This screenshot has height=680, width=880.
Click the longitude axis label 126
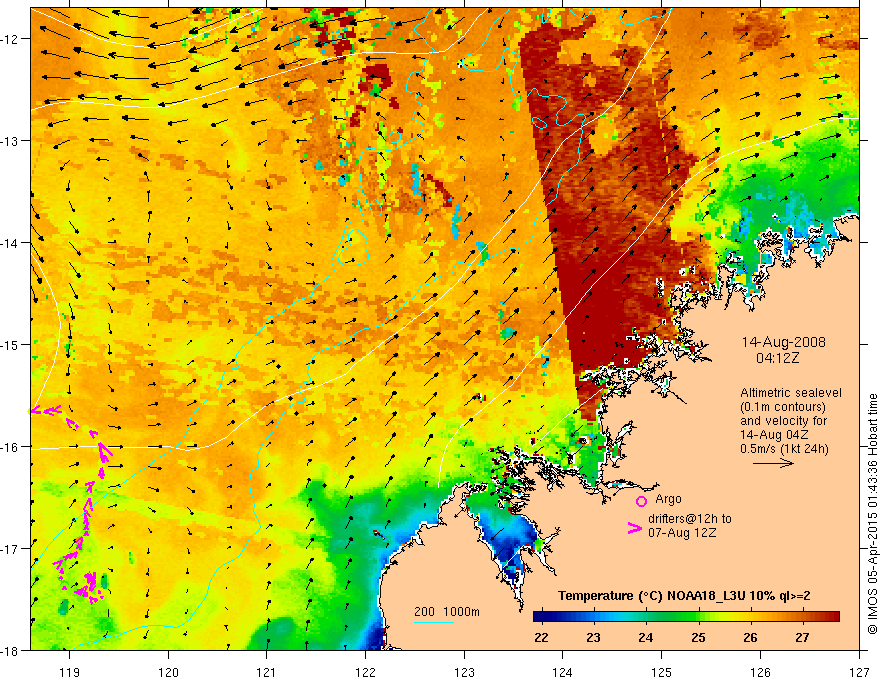[760, 672]
